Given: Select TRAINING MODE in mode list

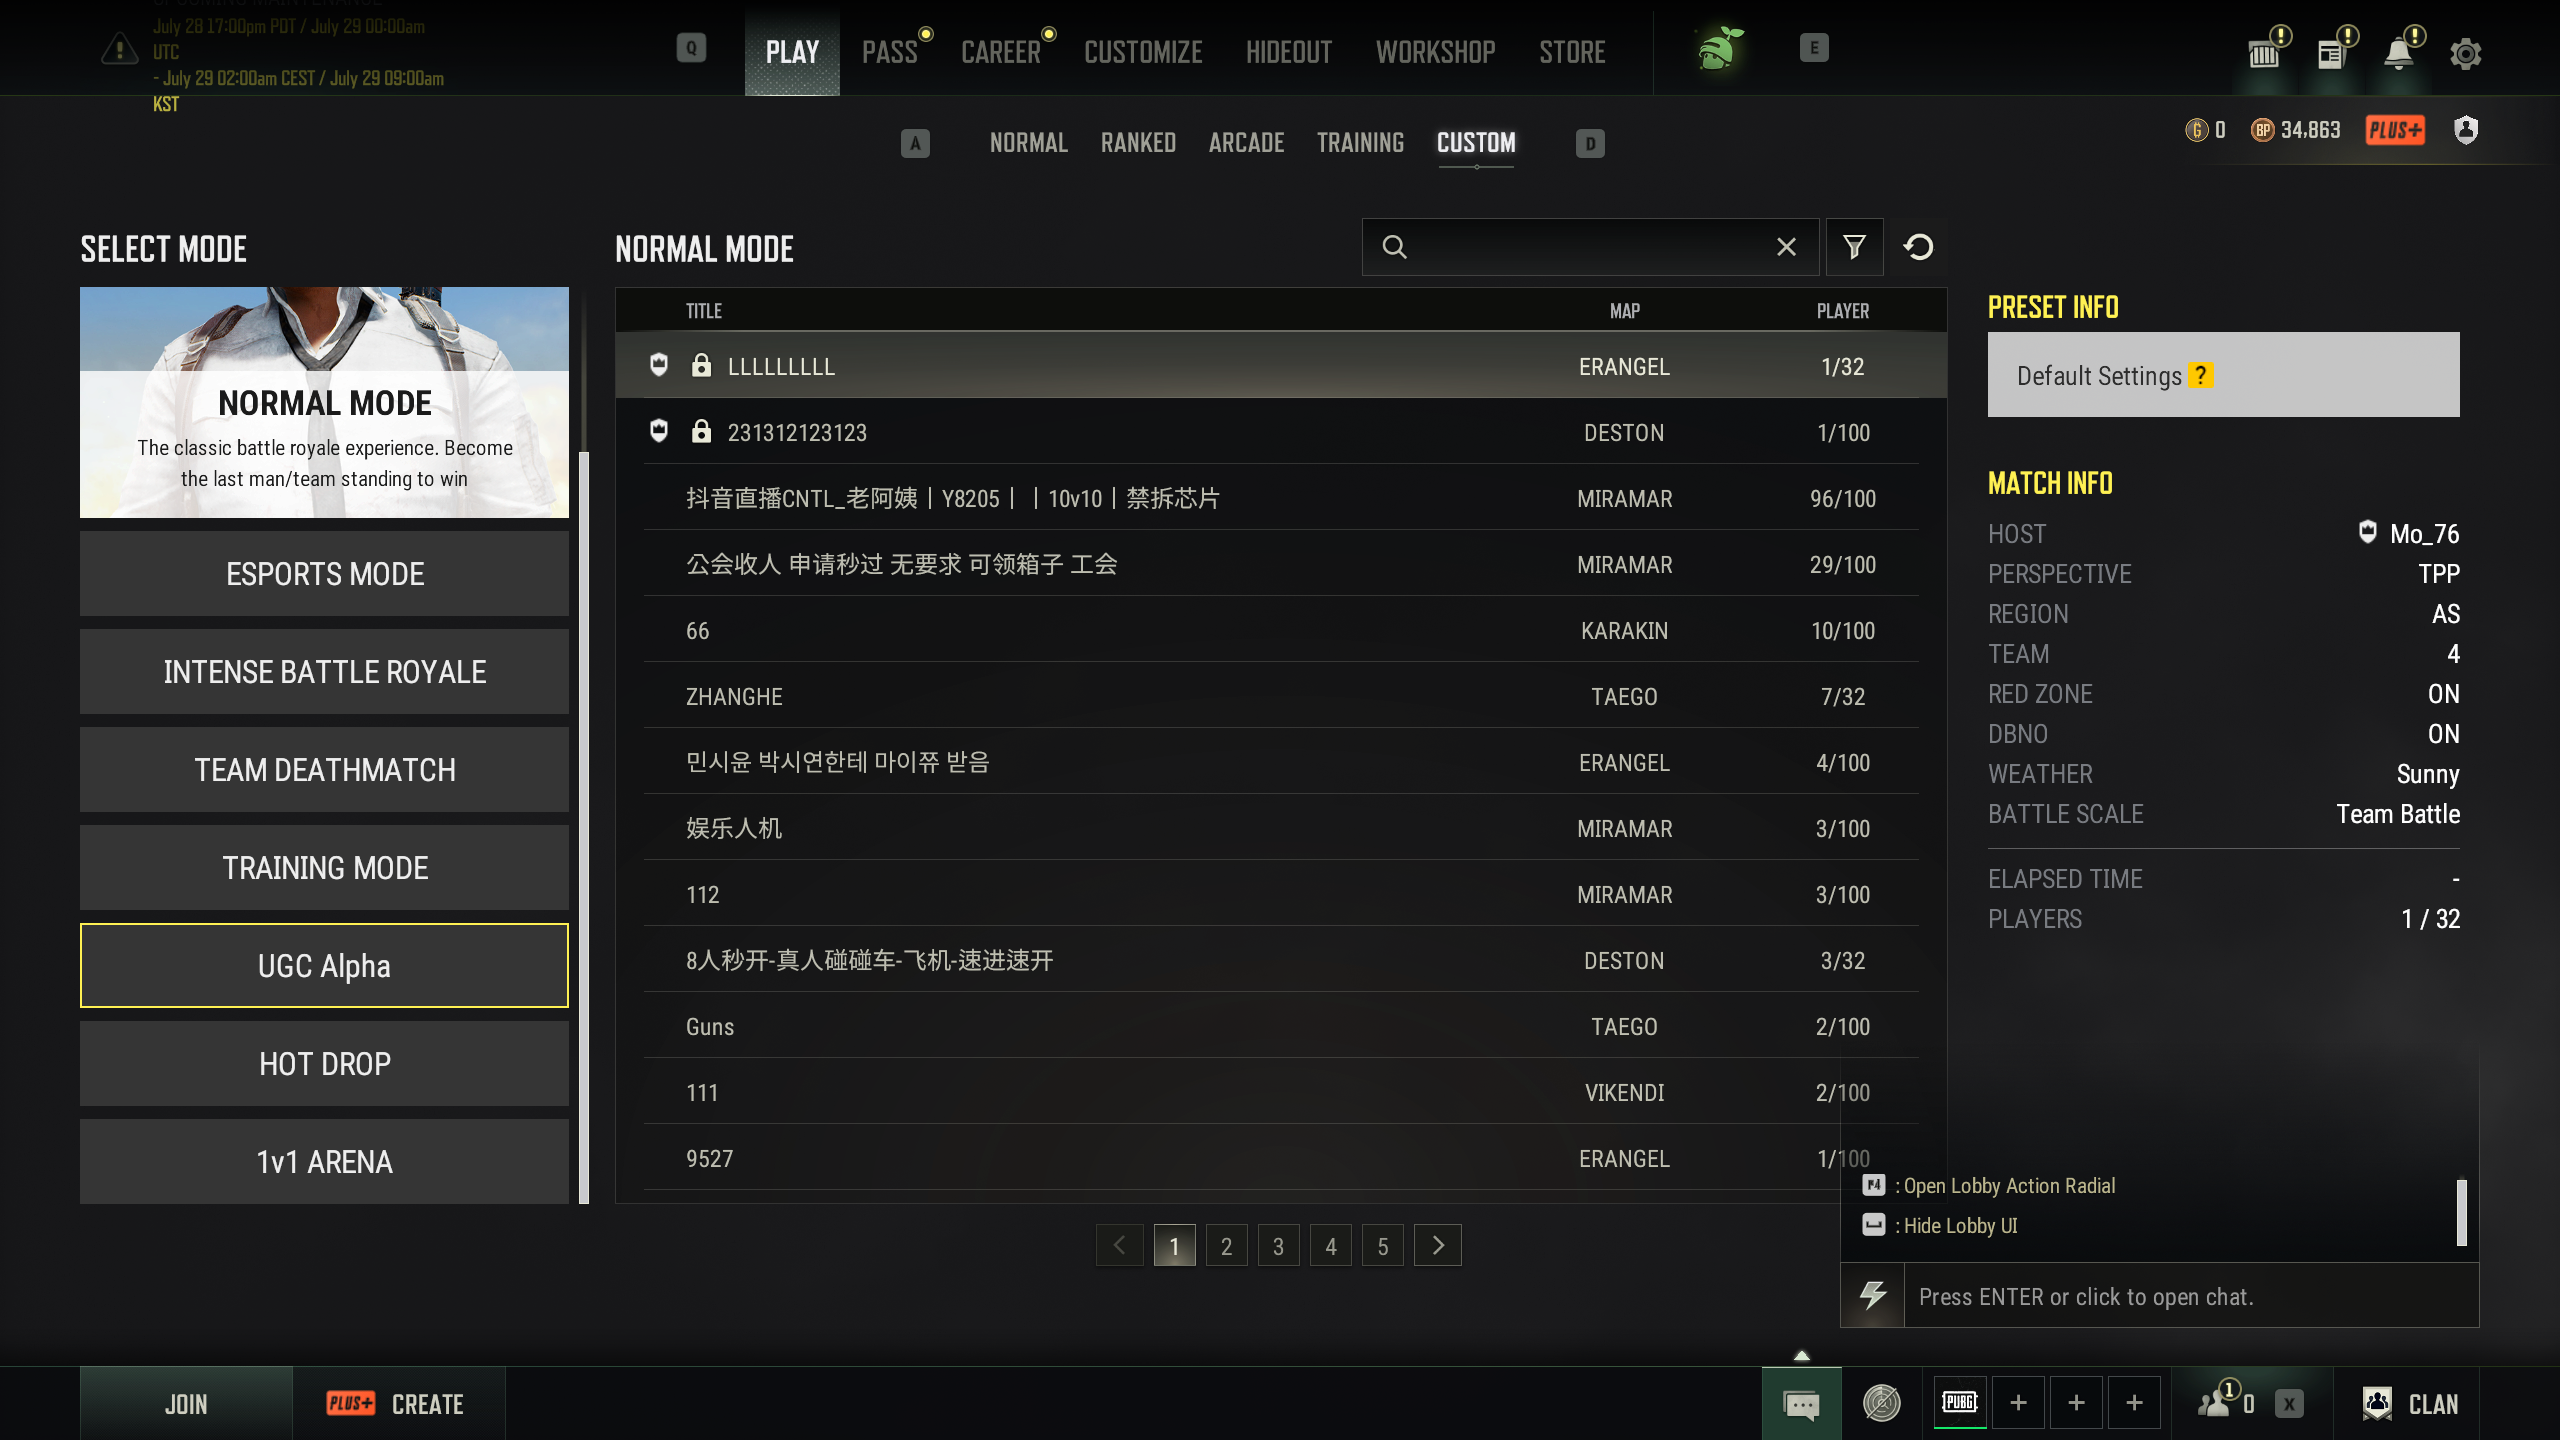Looking at the screenshot, I should (324, 868).
